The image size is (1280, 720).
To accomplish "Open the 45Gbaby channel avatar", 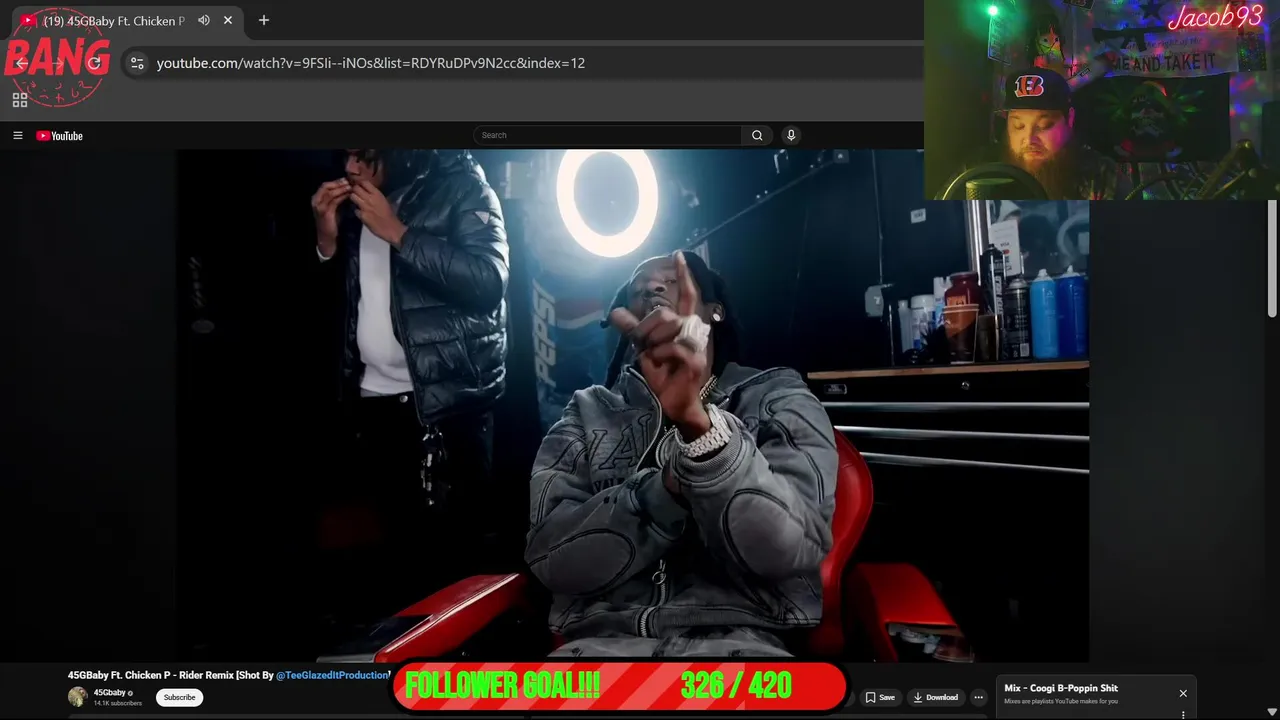I will tap(78, 697).
